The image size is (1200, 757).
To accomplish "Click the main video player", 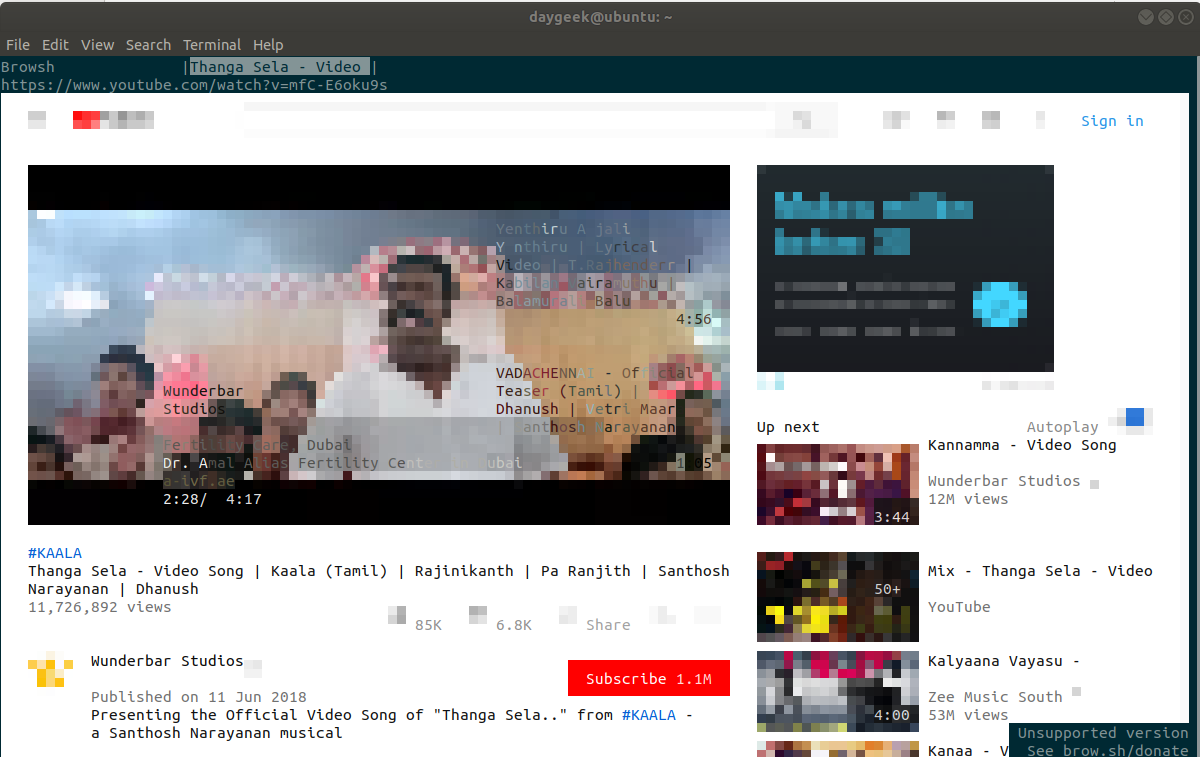I will pyautogui.click(x=379, y=345).
